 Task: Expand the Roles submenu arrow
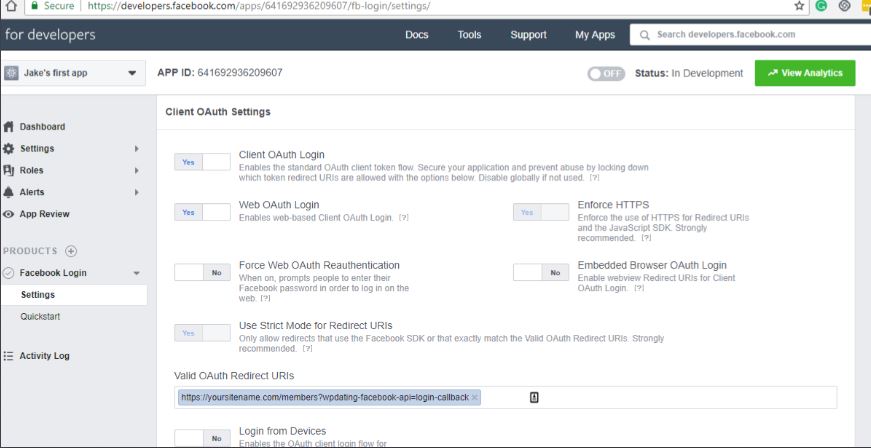pos(136,170)
